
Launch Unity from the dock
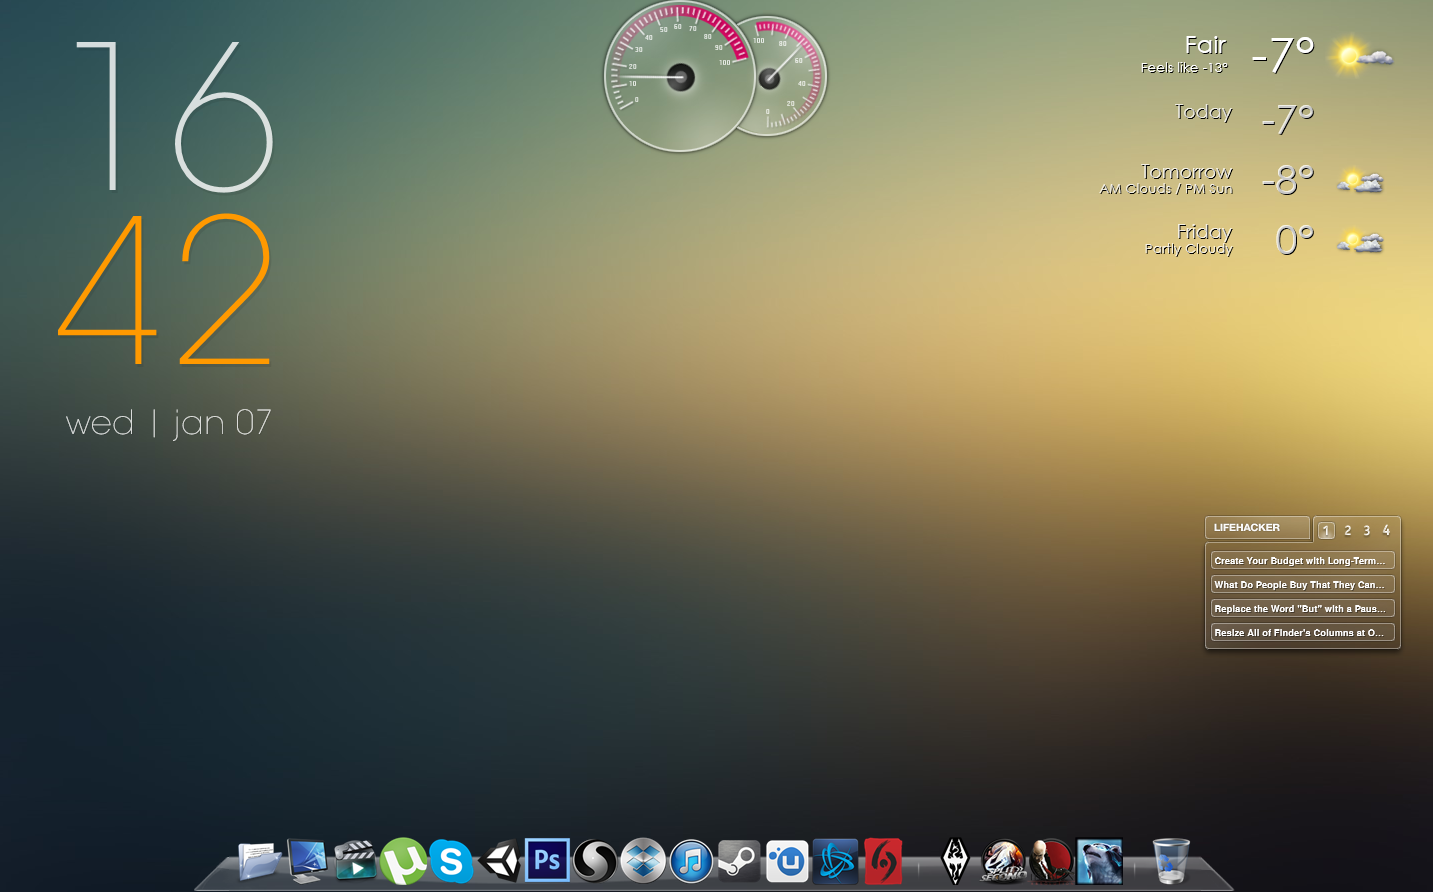(500, 860)
